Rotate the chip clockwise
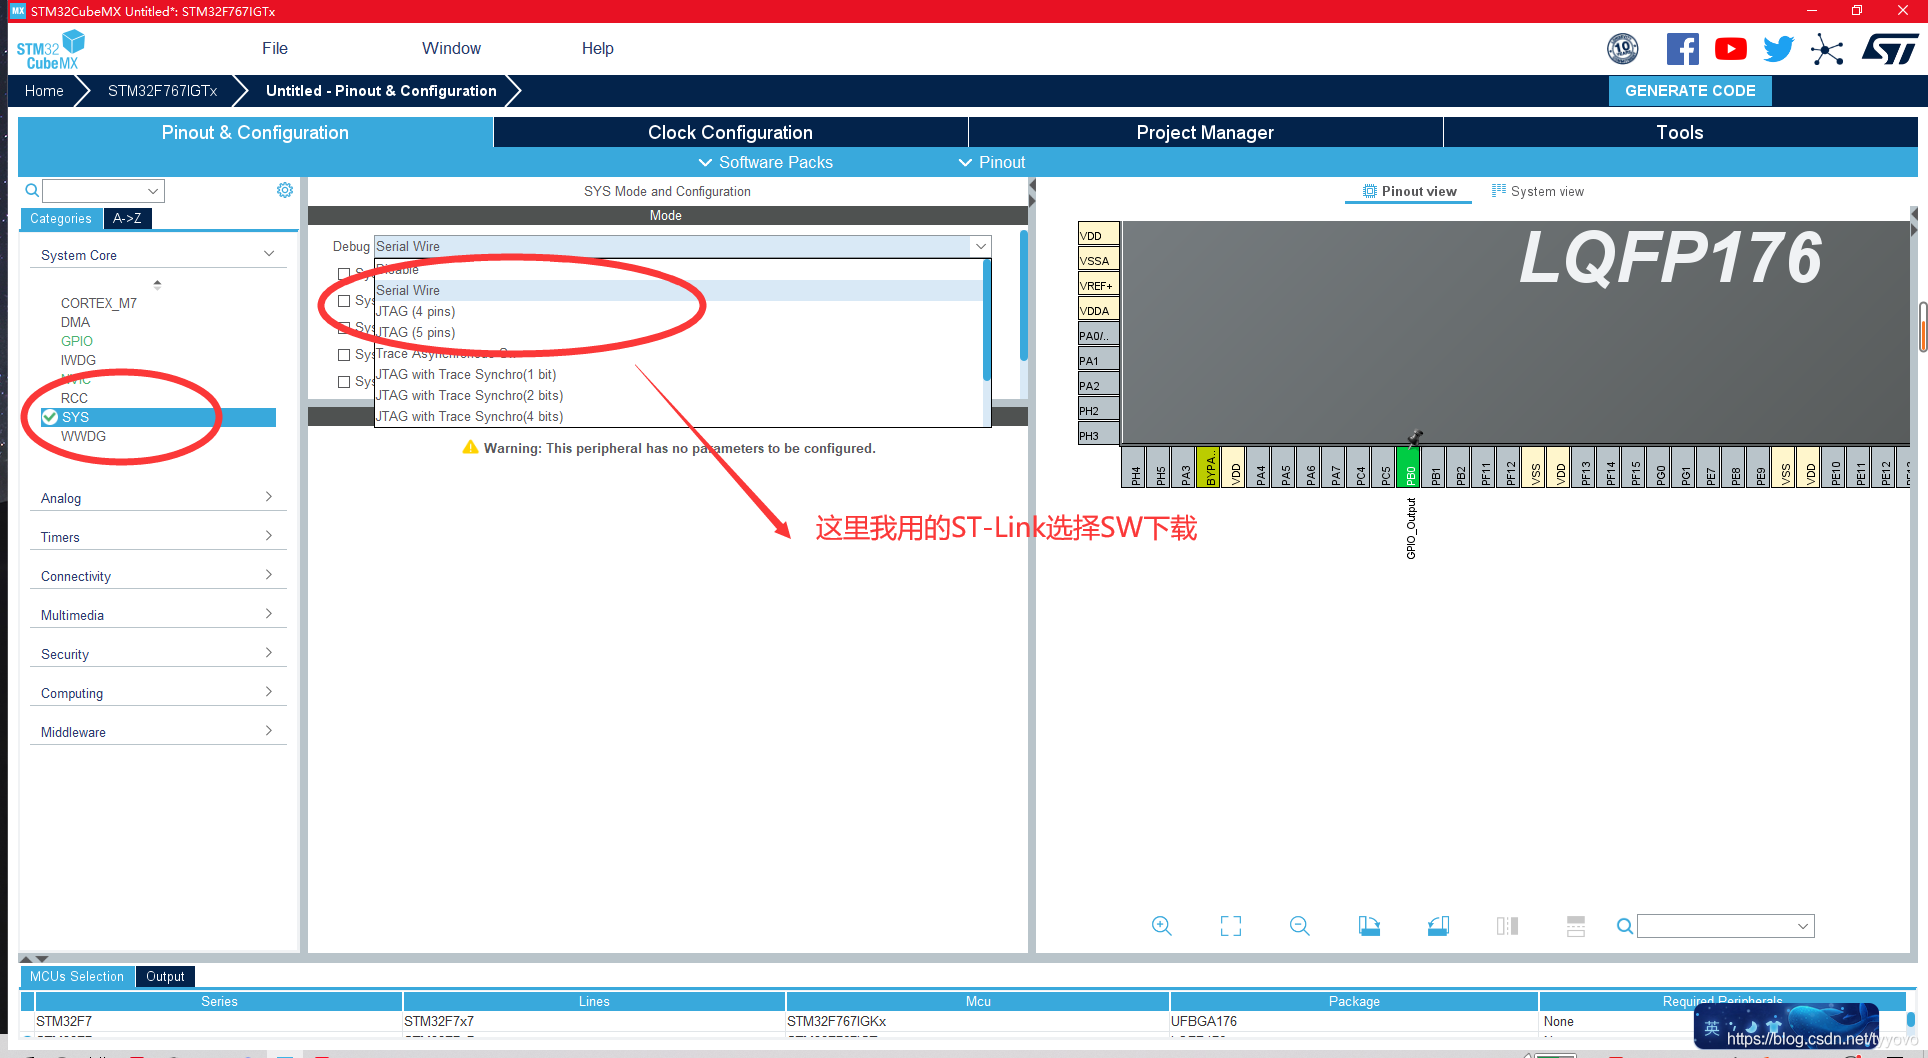 click(1369, 926)
